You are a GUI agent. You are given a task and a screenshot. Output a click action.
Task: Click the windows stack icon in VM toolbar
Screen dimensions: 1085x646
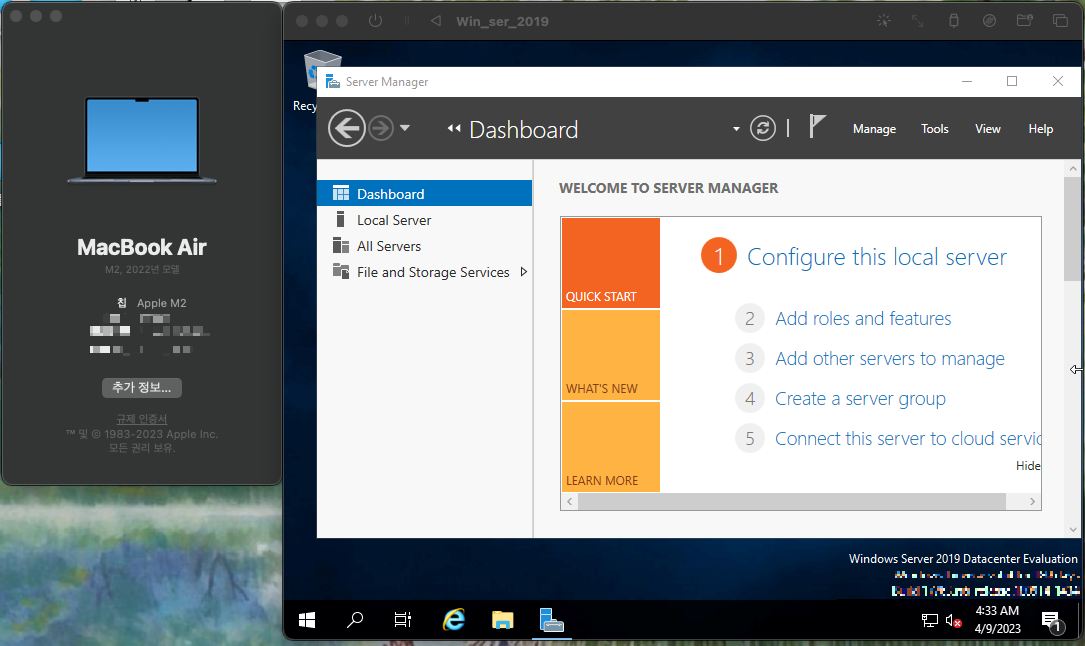[1060, 21]
